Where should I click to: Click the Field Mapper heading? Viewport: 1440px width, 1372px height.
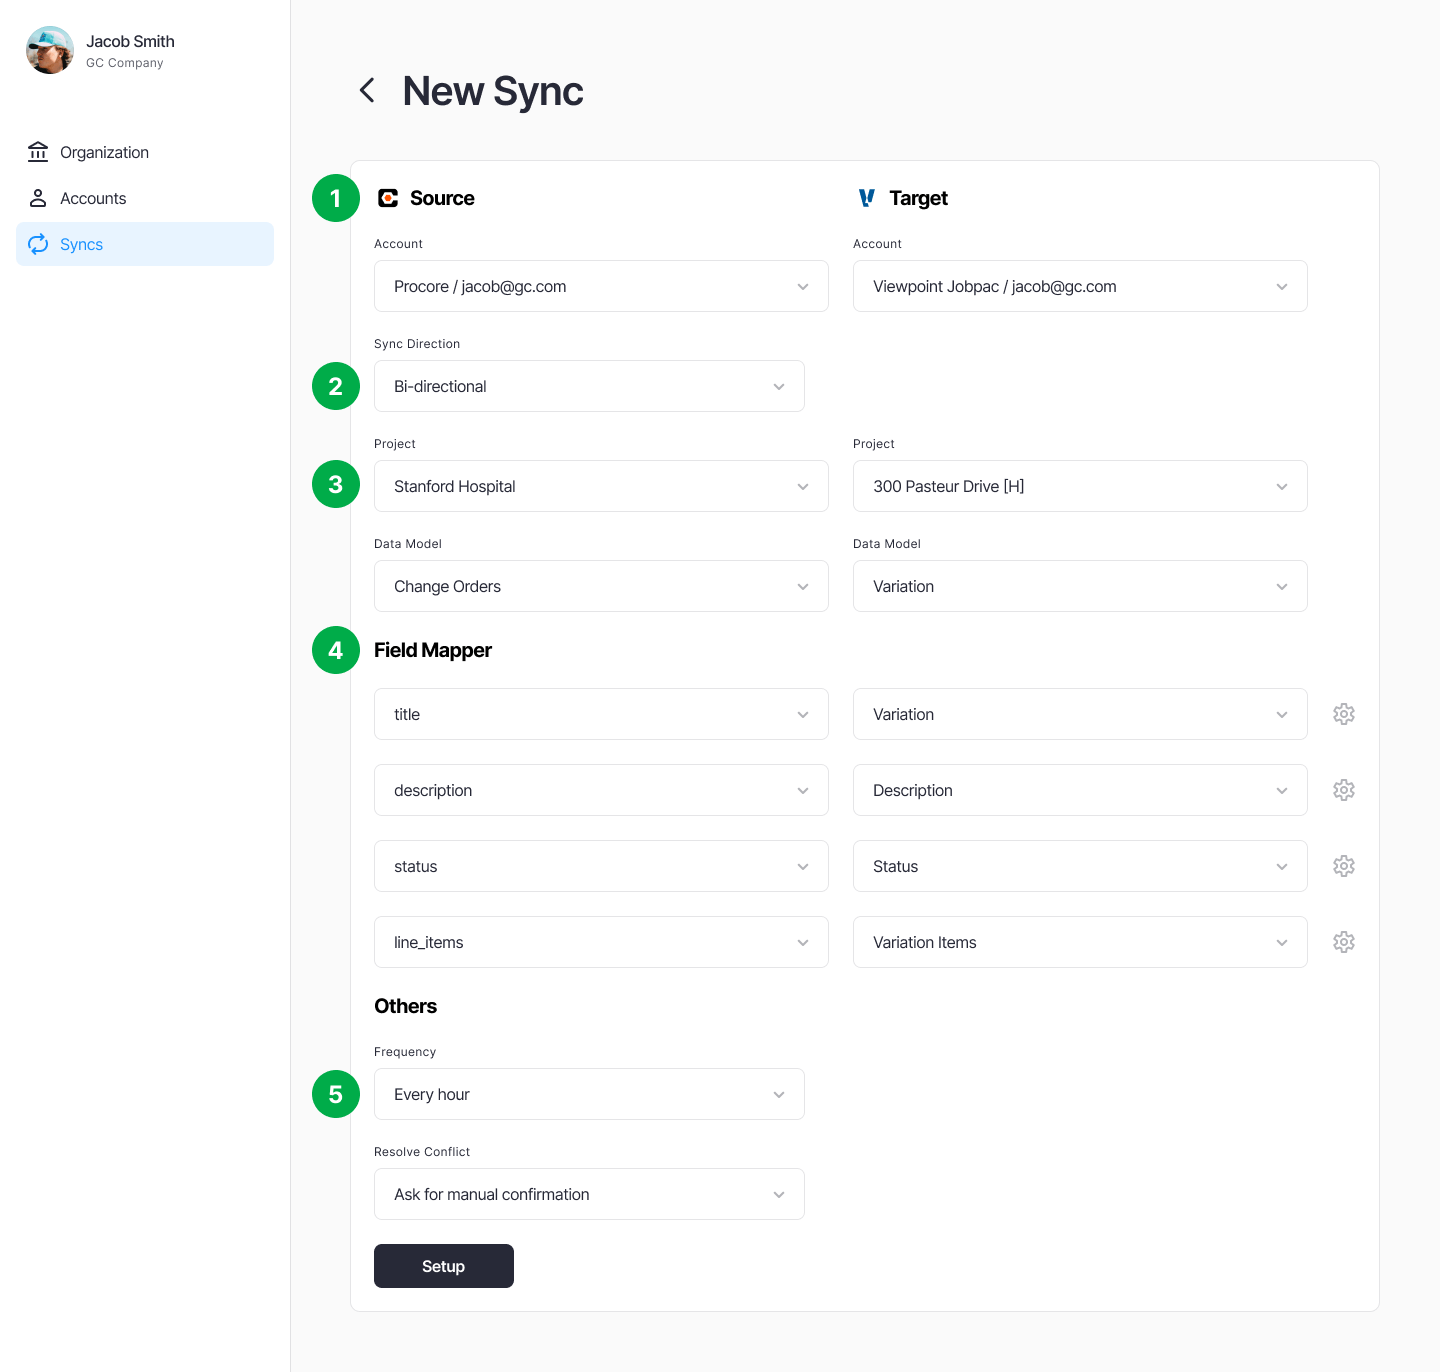[433, 650]
